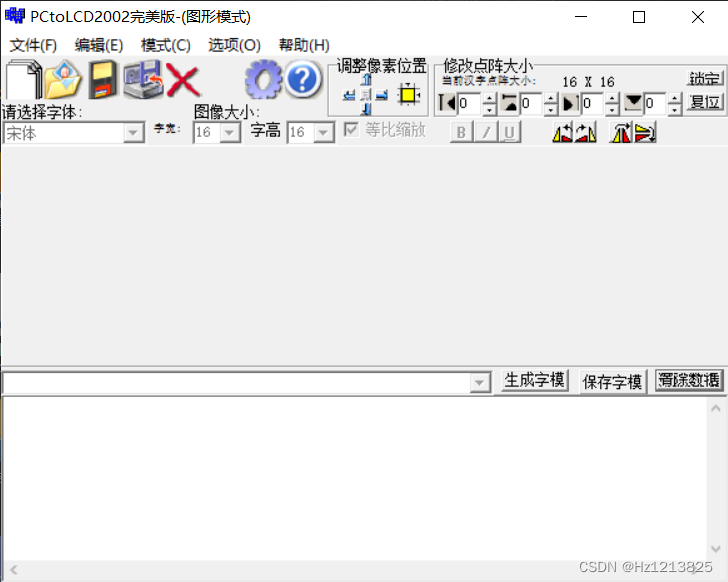Flip the glyph vertically
This screenshot has width=728, height=582.
(x=645, y=133)
